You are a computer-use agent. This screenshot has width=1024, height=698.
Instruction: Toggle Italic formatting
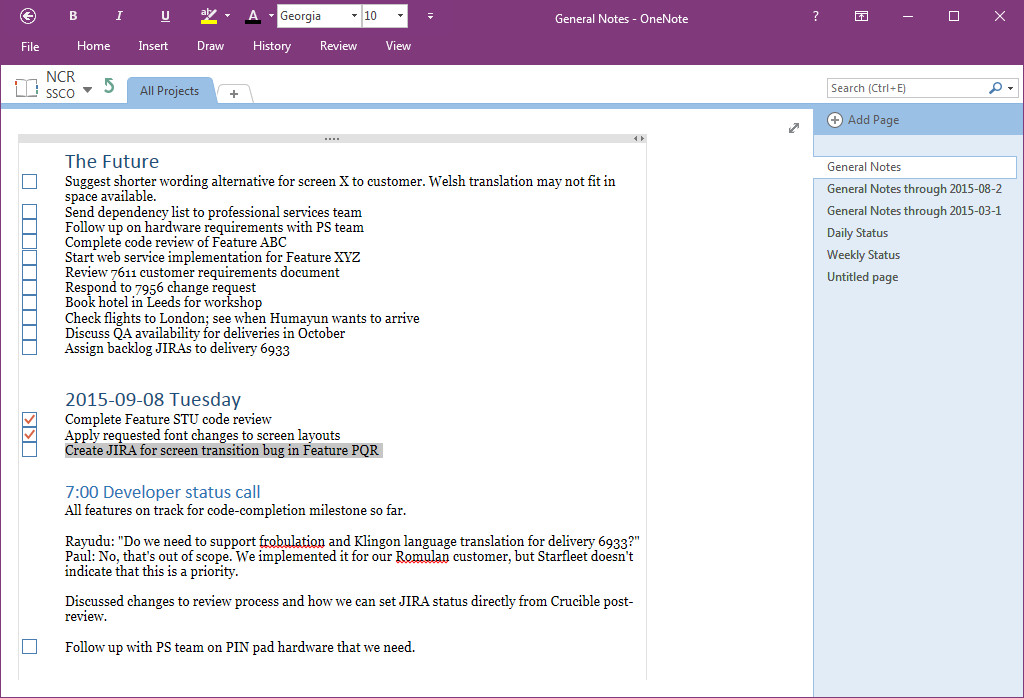coord(119,16)
